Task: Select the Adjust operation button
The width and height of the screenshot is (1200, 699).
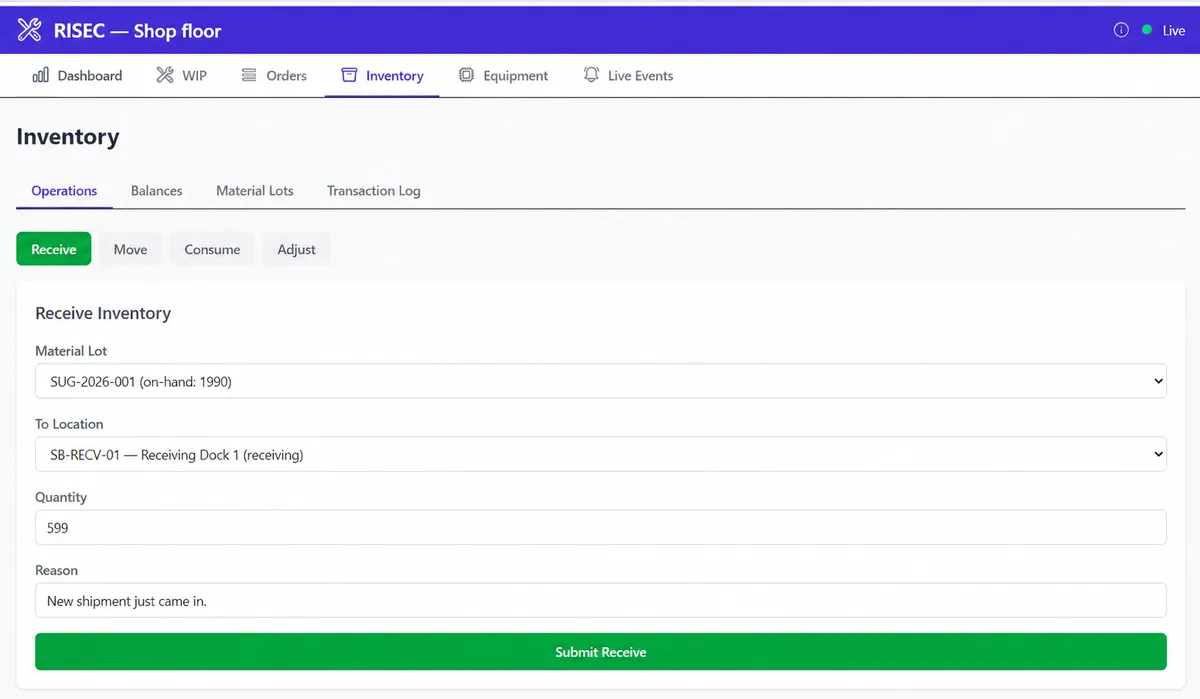Action: tap(296, 249)
